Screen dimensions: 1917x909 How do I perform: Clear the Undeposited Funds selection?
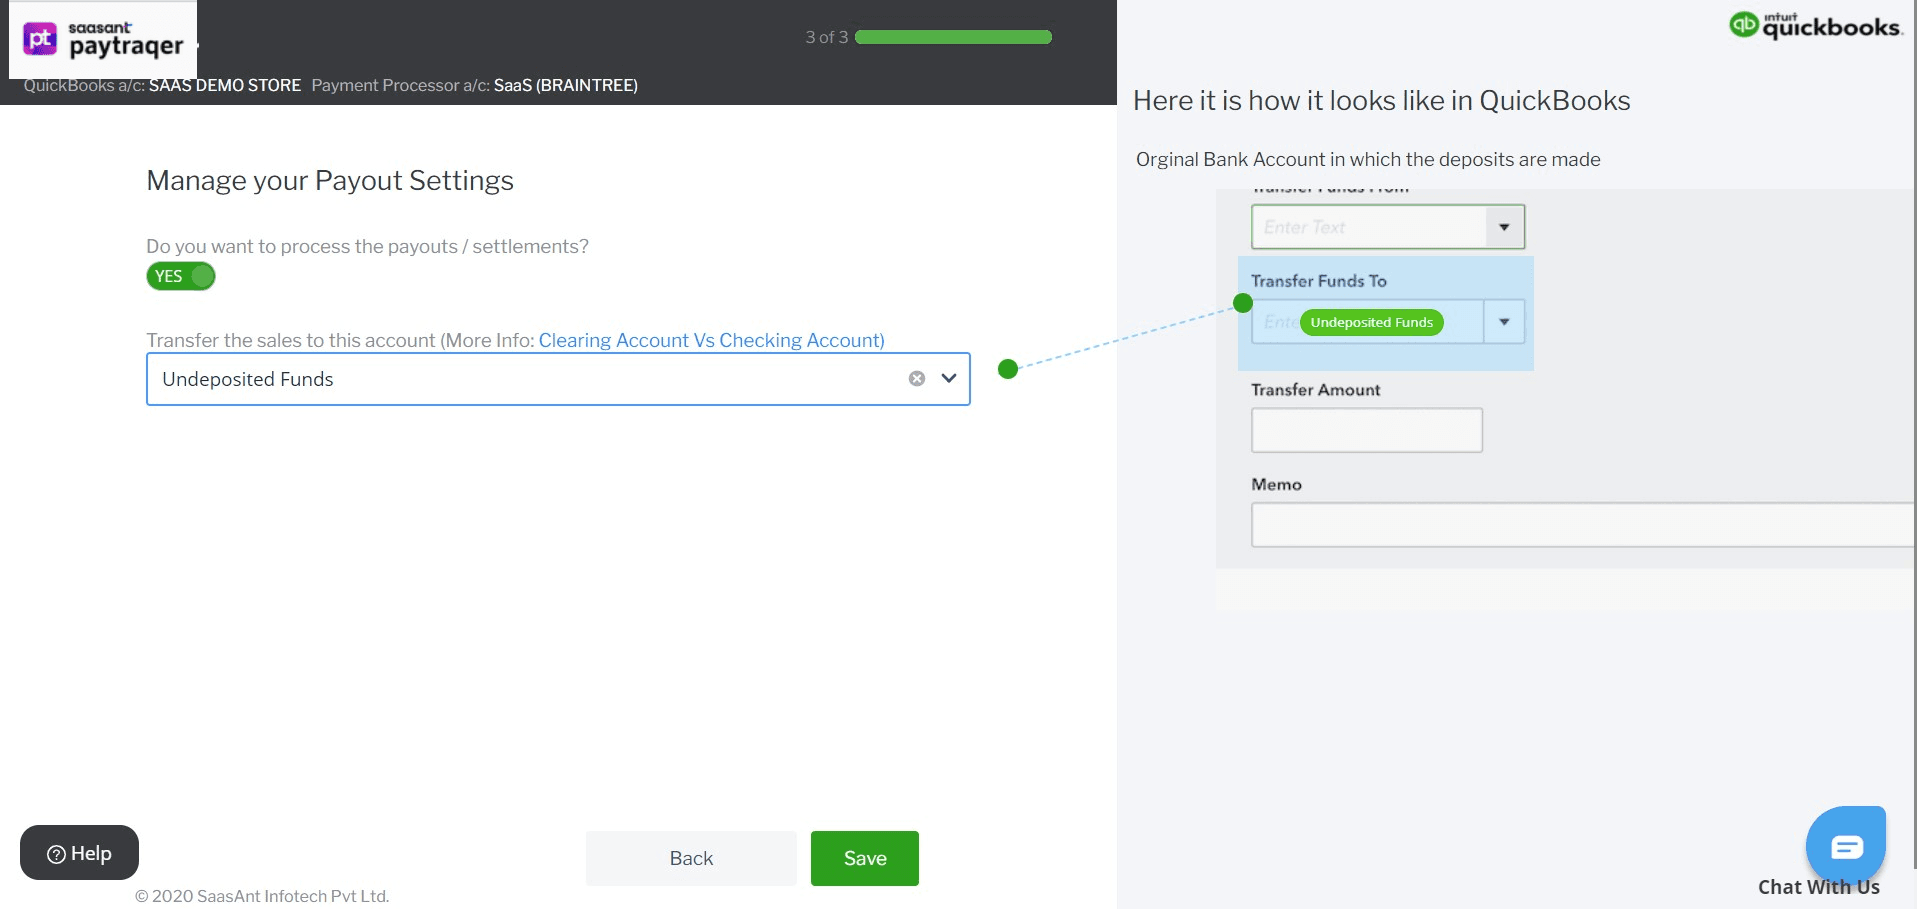tap(916, 378)
